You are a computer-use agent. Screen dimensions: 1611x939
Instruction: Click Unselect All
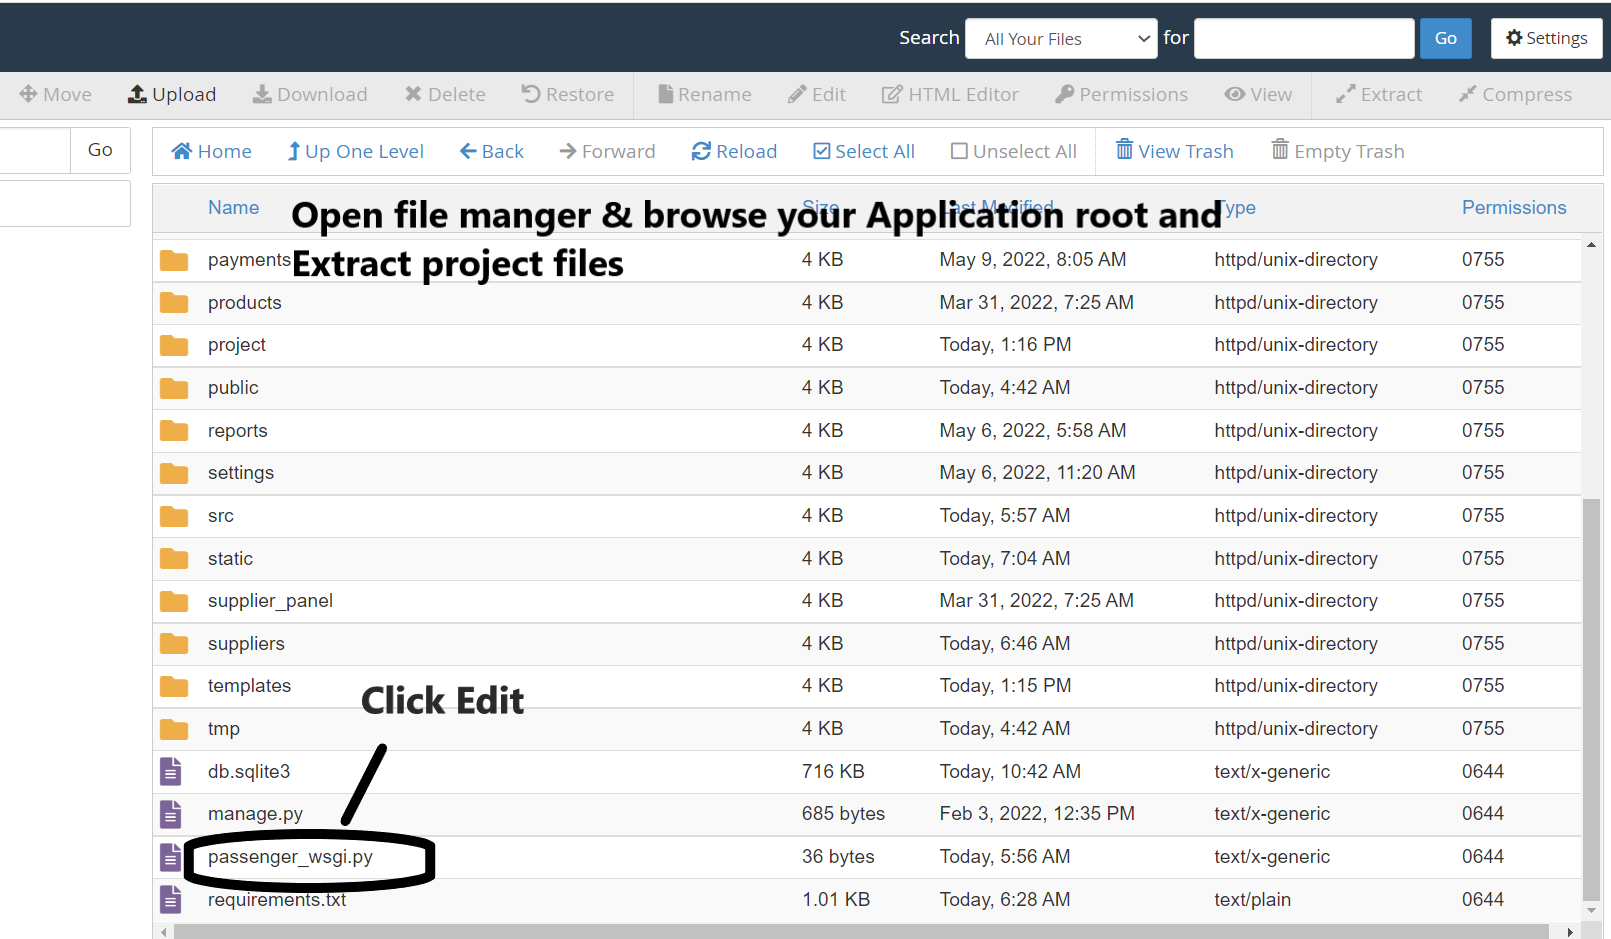pyautogui.click(x=1012, y=150)
